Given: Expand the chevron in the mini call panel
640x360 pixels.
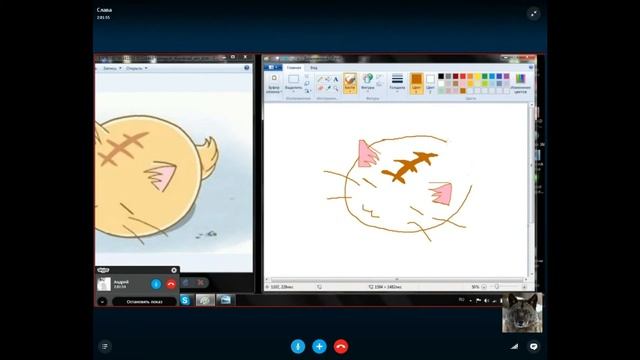Looking at the screenshot, I should (102, 302).
